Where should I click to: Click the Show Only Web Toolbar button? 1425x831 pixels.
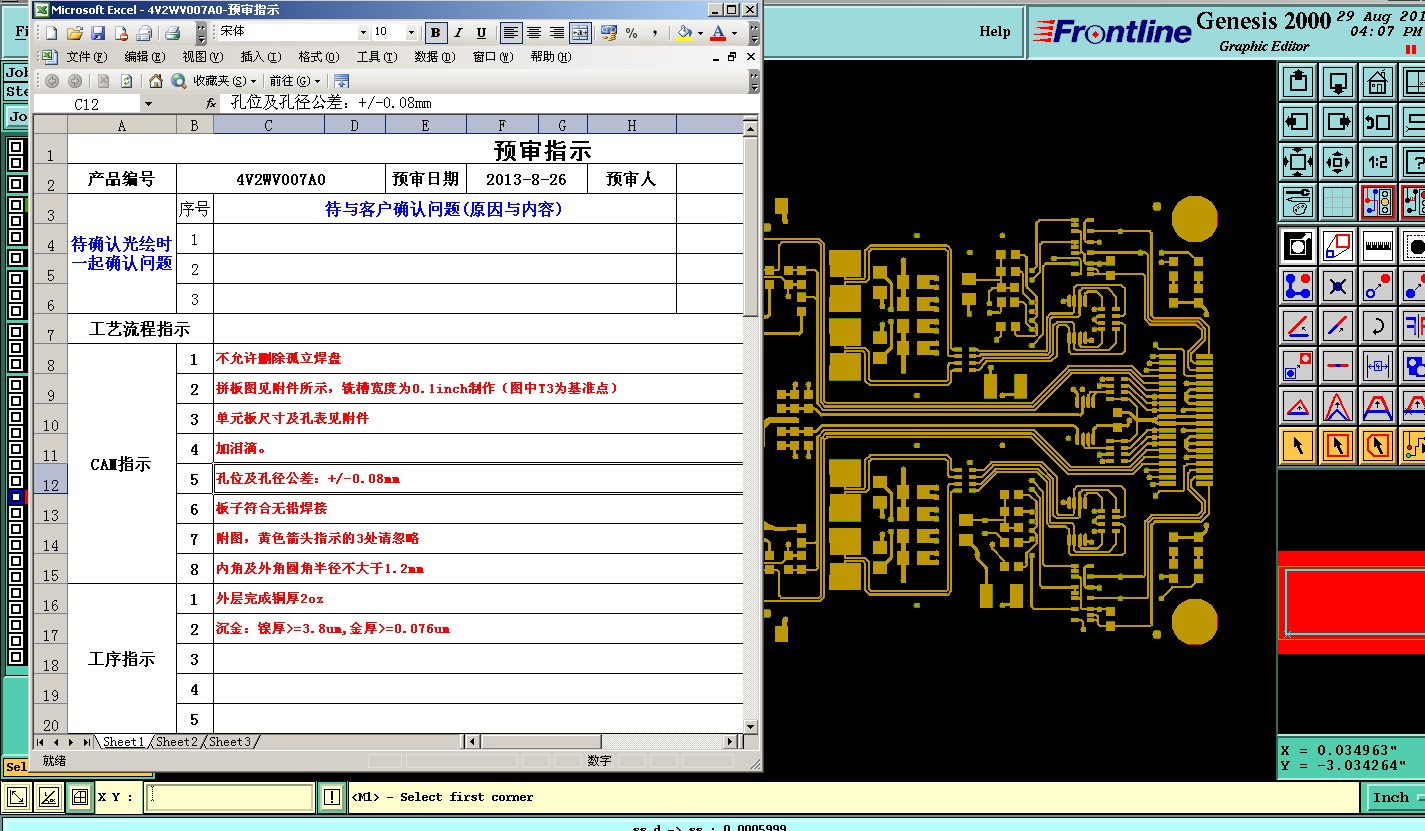(x=342, y=81)
